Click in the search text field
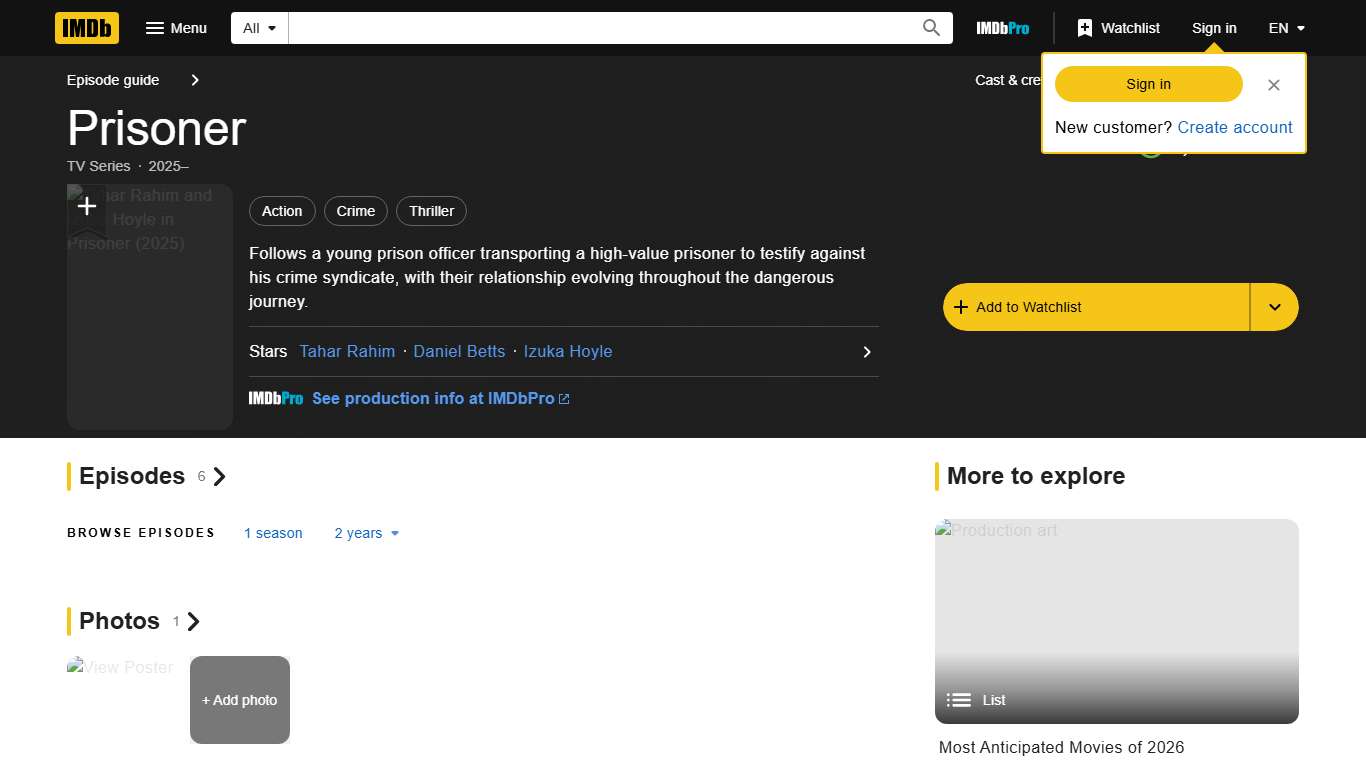The image size is (1366, 768). (600, 28)
